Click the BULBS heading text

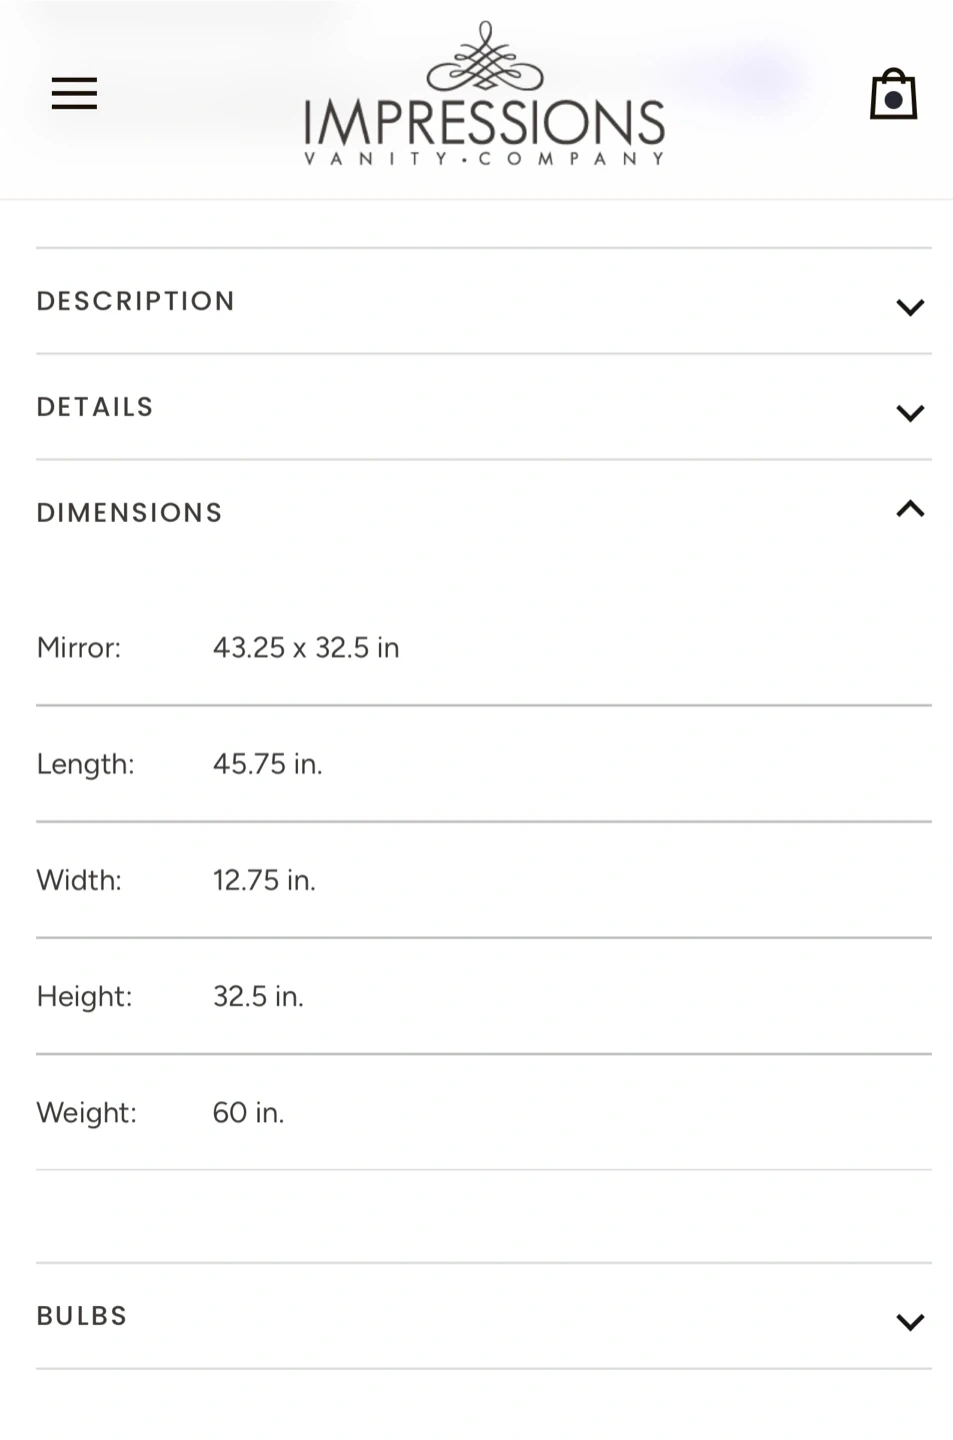82,1316
